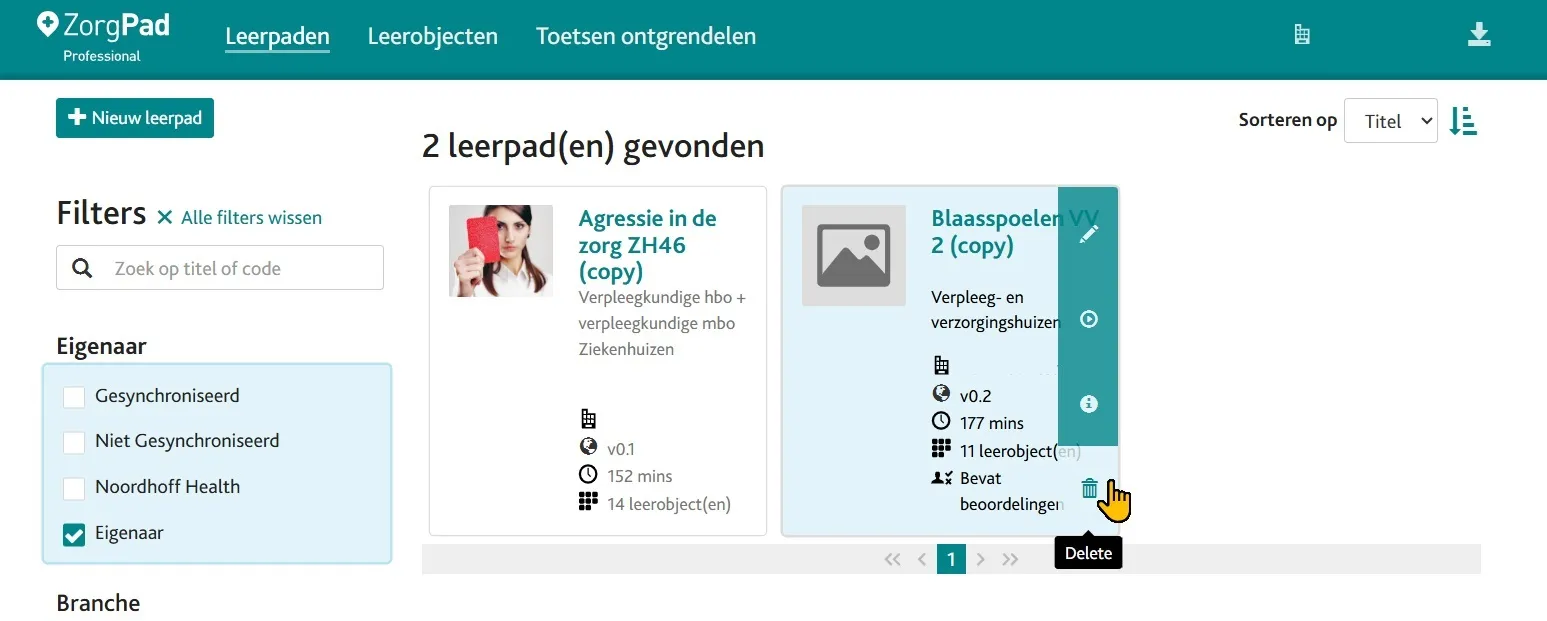Click the Agressie in de zorg thumbnail image
Image resolution: width=1547 pixels, height=621 pixels.
pyautogui.click(x=501, y=251)
